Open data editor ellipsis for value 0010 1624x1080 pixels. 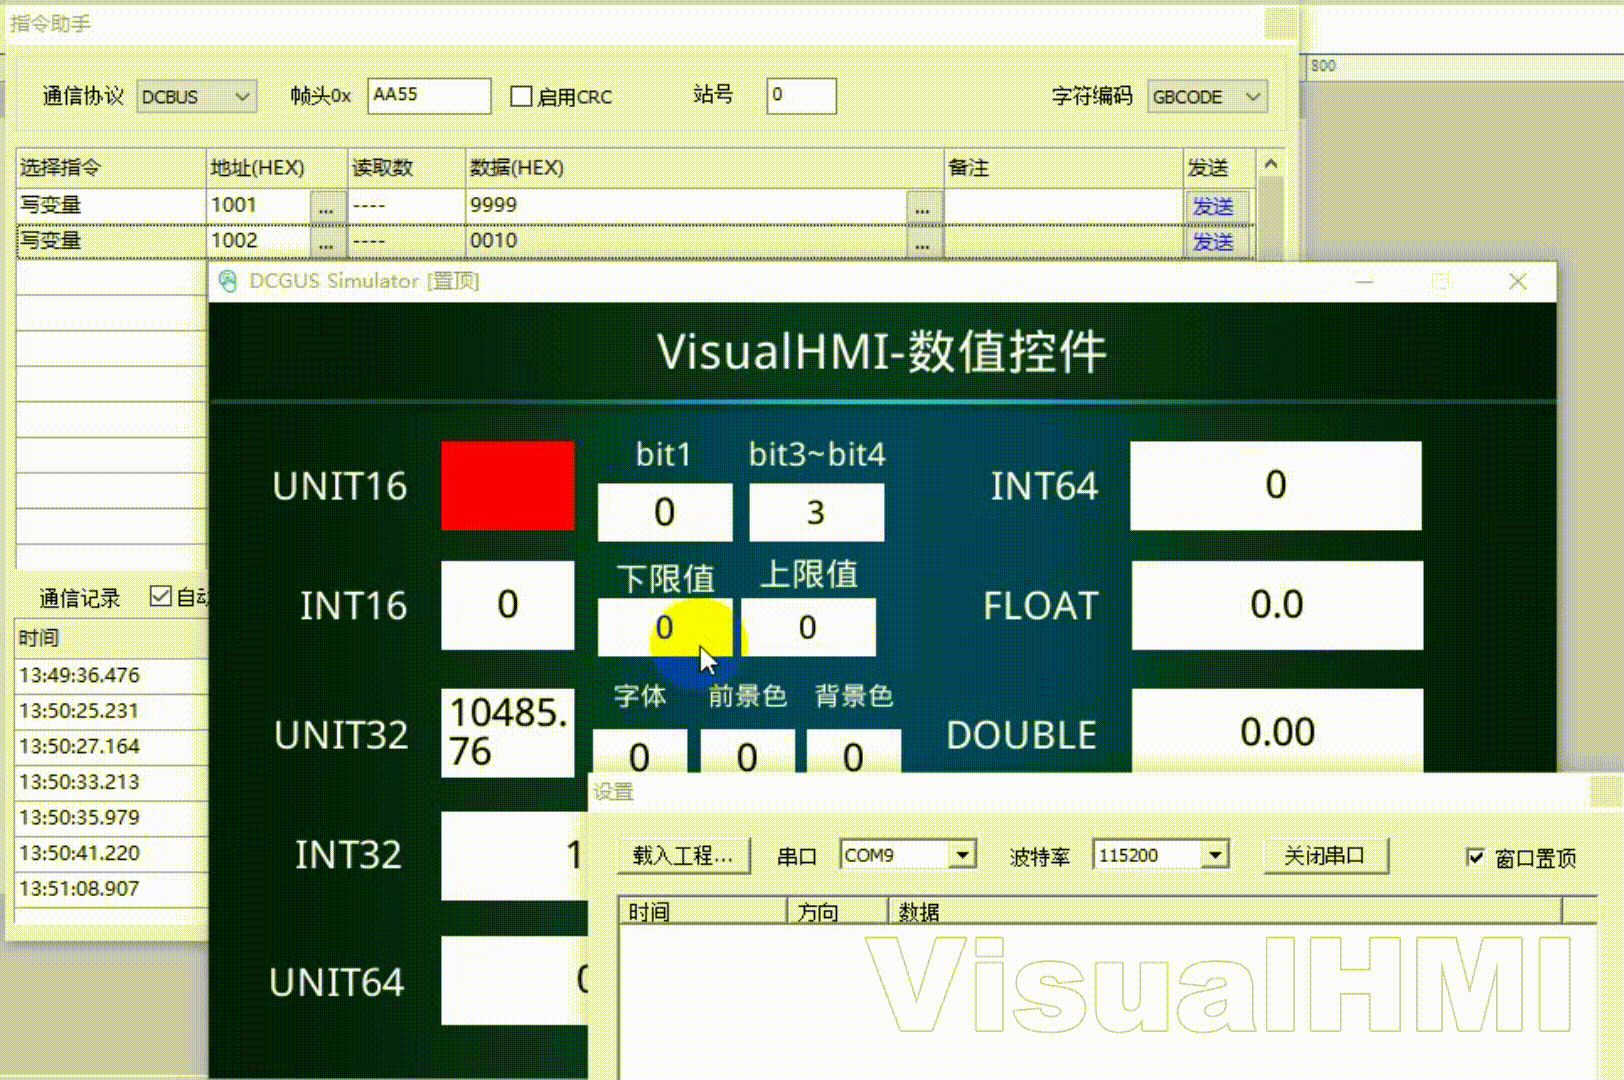(922, 243)
